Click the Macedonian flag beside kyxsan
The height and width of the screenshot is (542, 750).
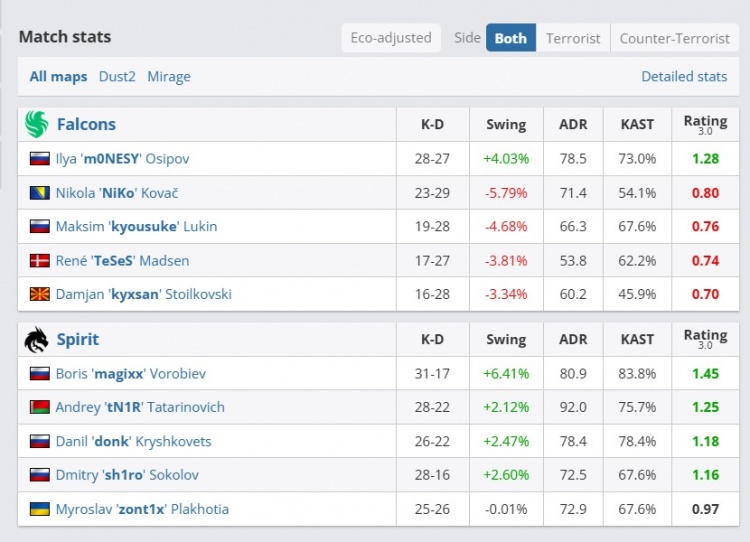click(x=39, y=295)
